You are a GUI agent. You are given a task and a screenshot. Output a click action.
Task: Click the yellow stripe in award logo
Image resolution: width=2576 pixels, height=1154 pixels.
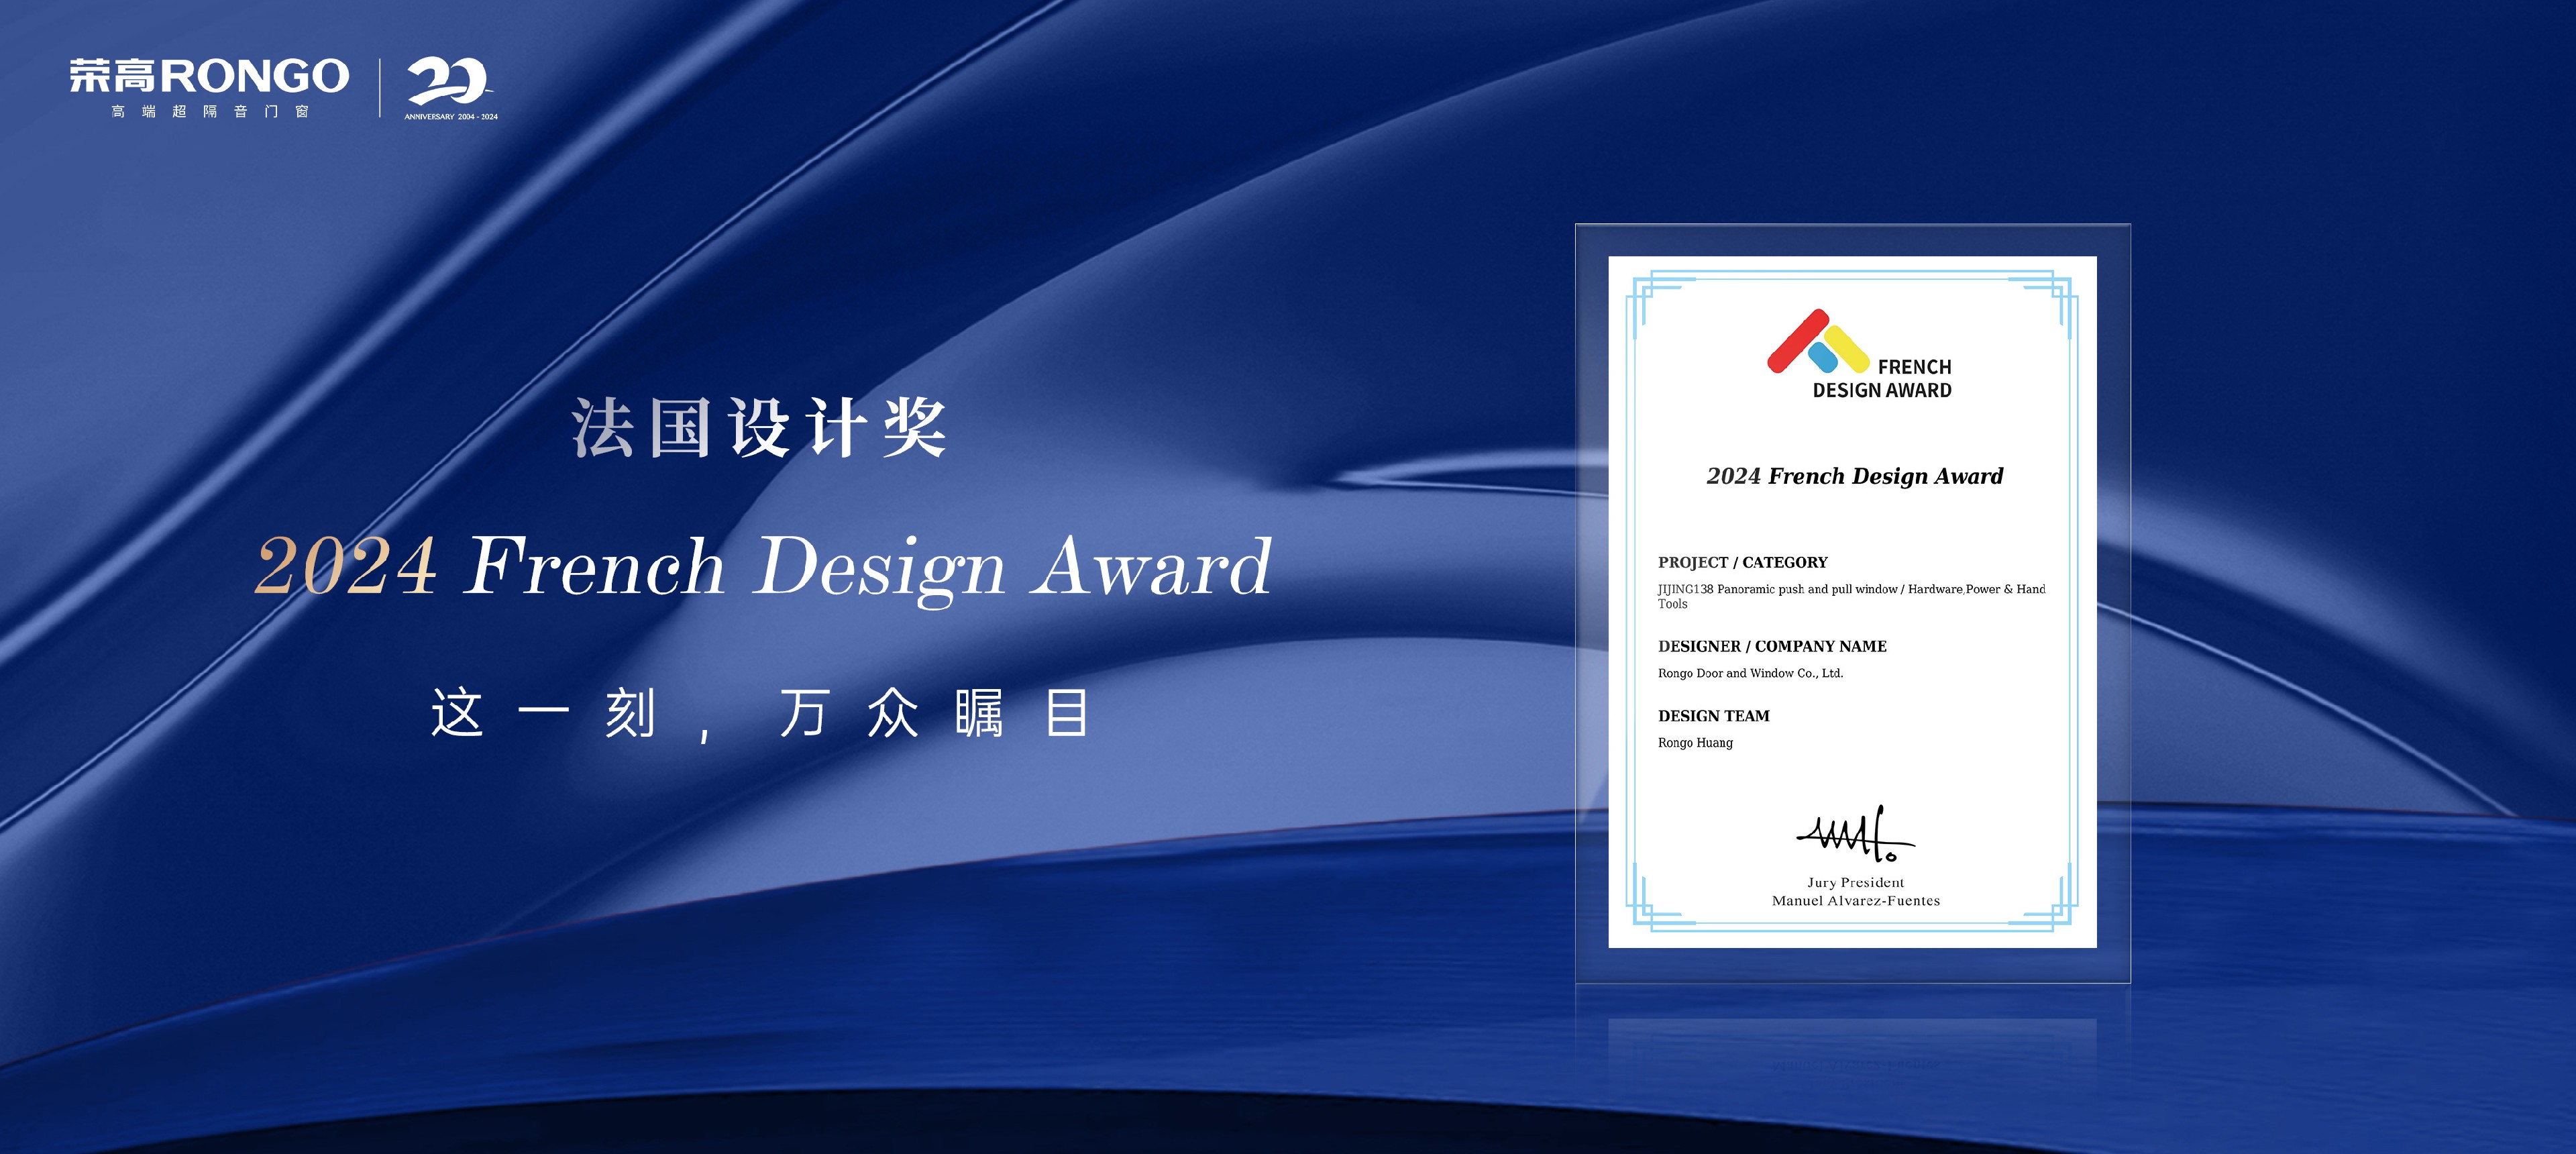(x=1848, y=348)
